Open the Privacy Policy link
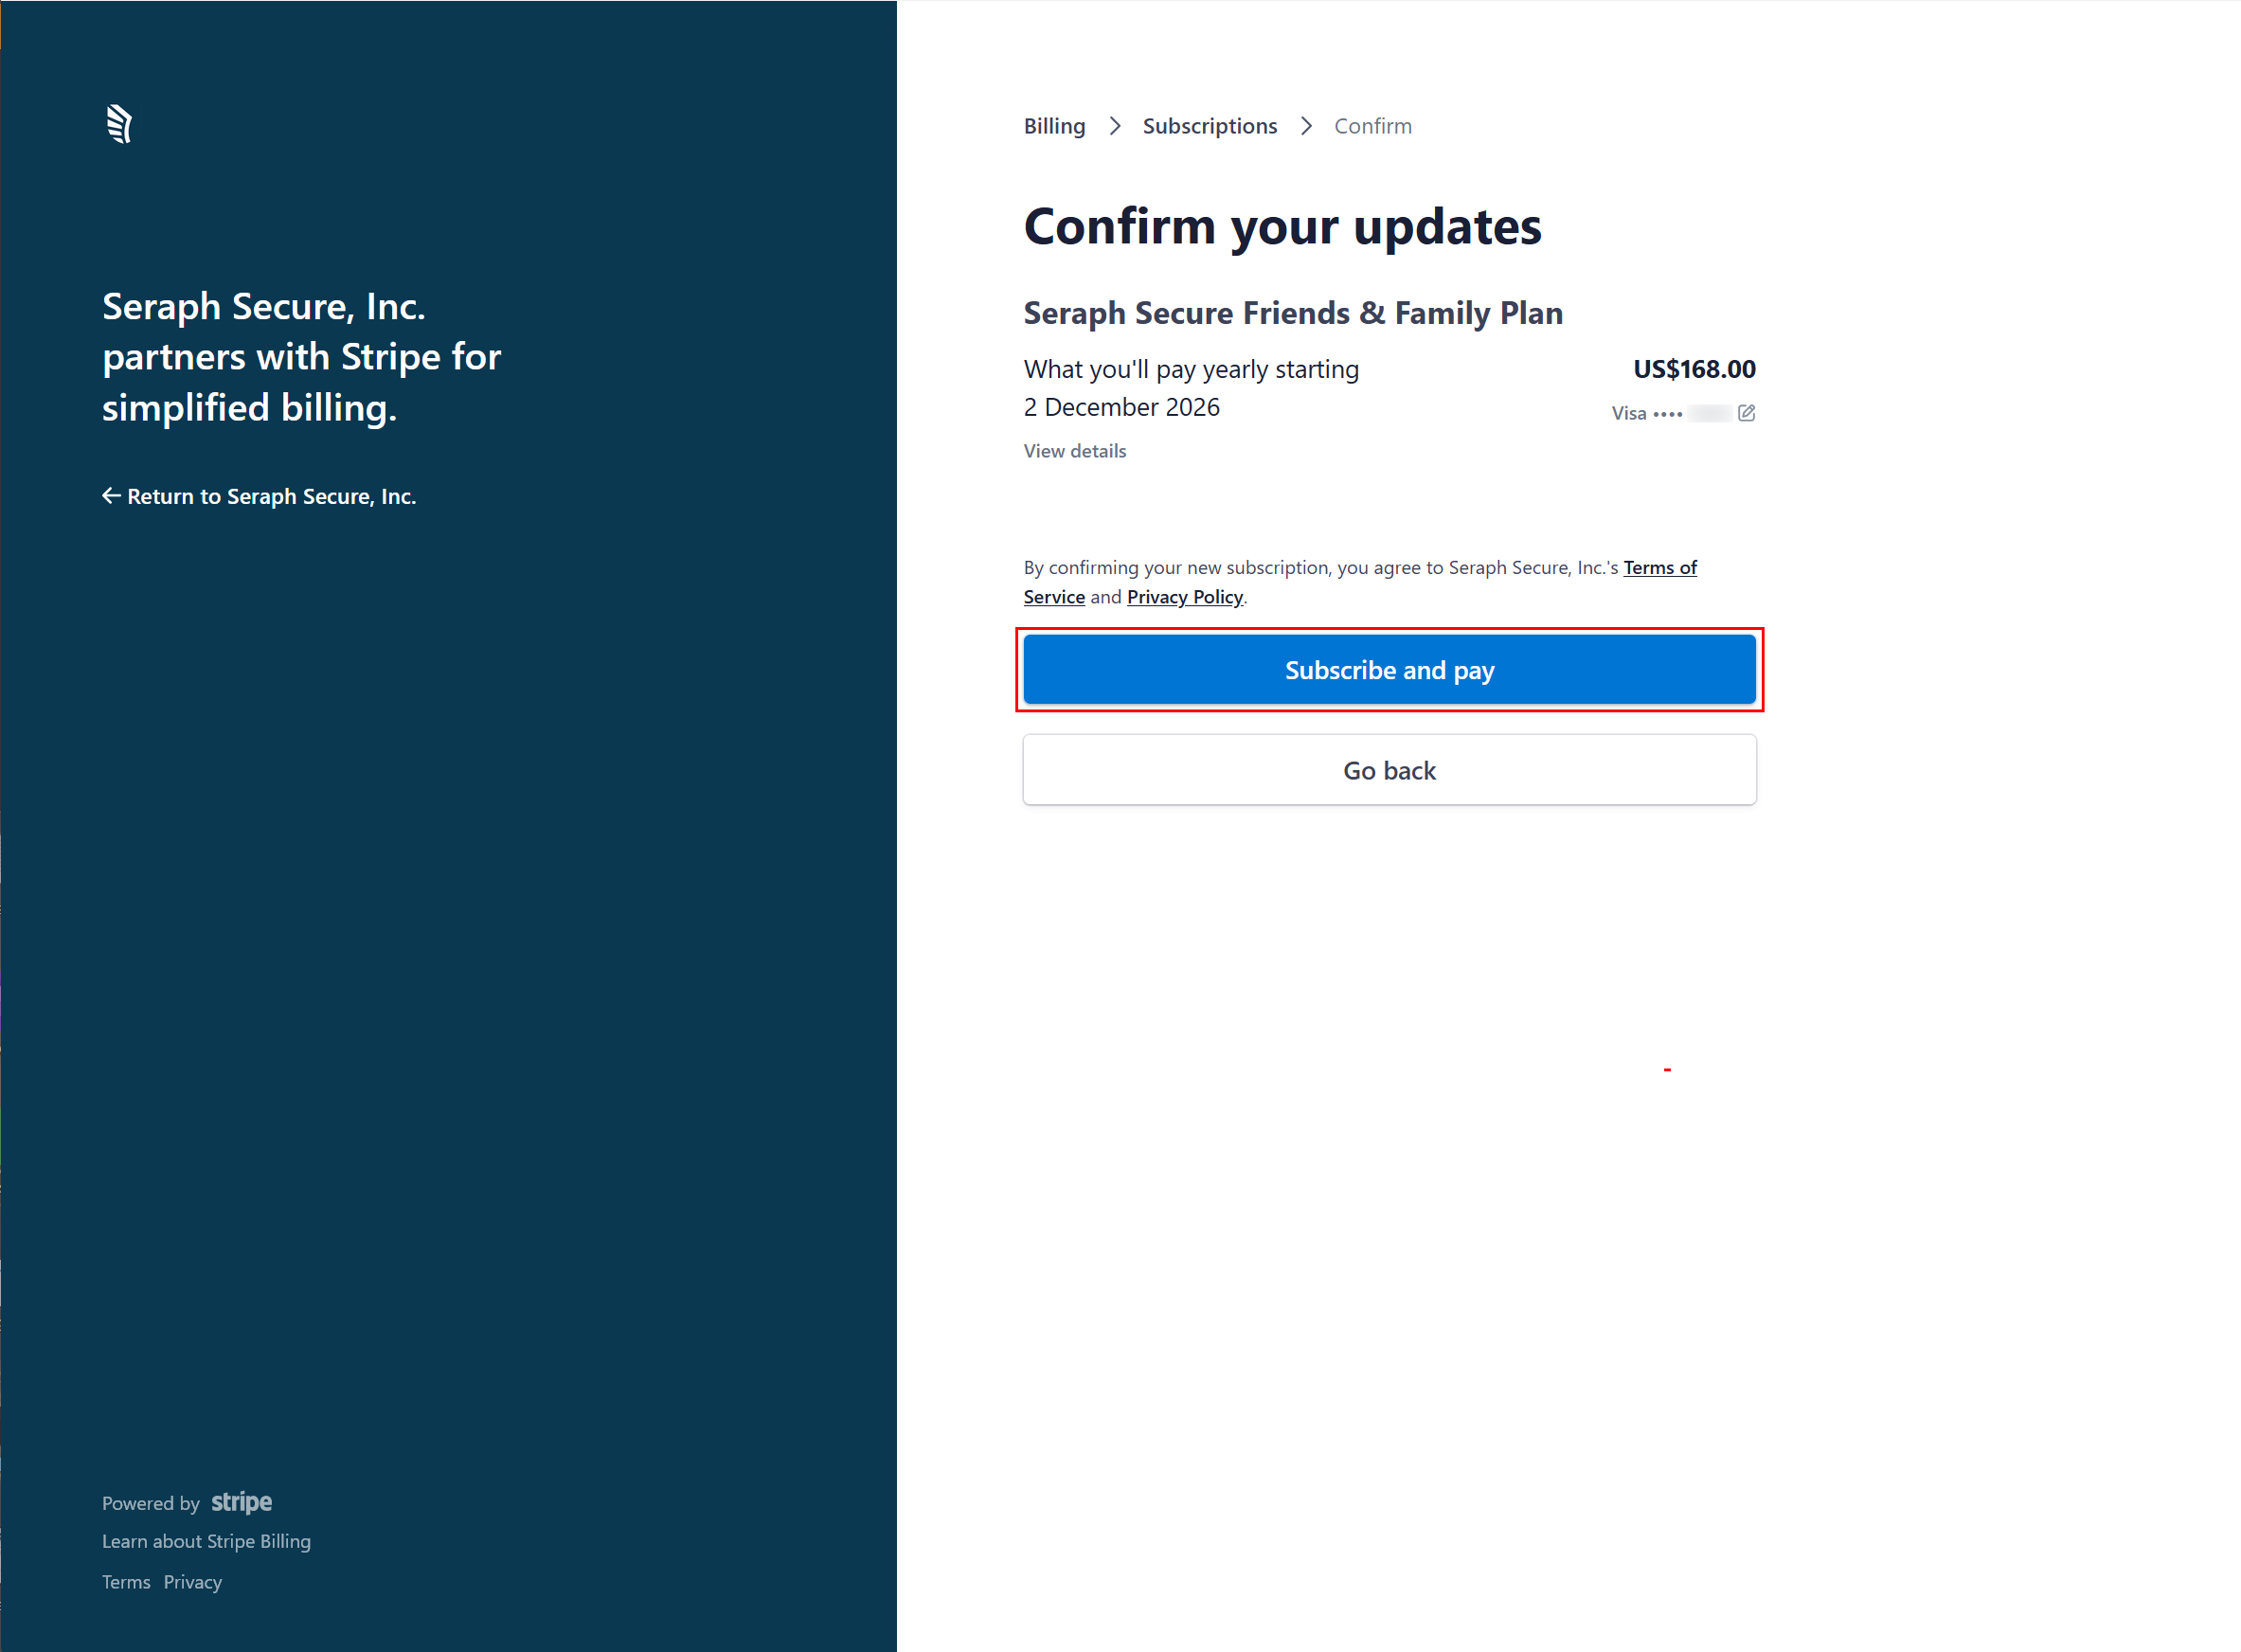Image resolution: width=2241 pixels, height=1652 pixels. pyautogui.click(x=1184, y=597)
